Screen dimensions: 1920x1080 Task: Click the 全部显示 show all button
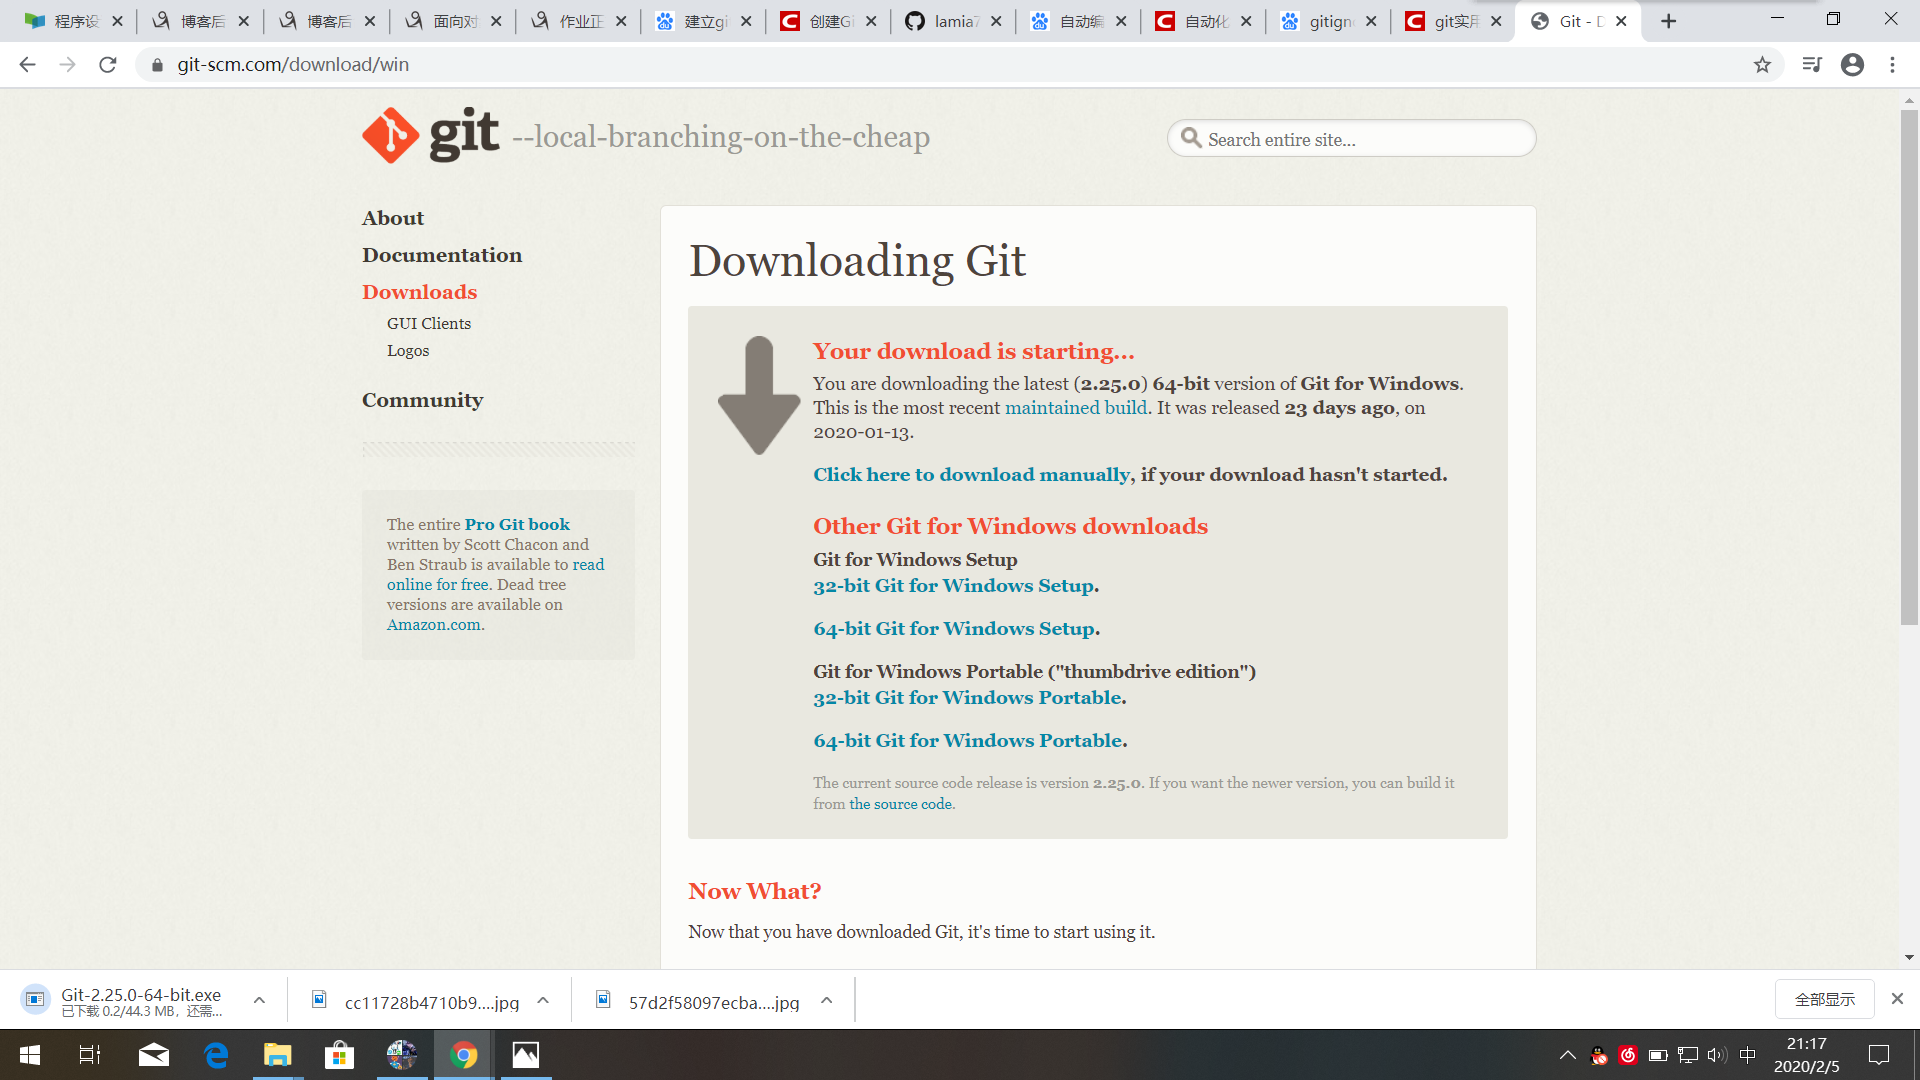pyautogui.click(x=1824, y=999)
